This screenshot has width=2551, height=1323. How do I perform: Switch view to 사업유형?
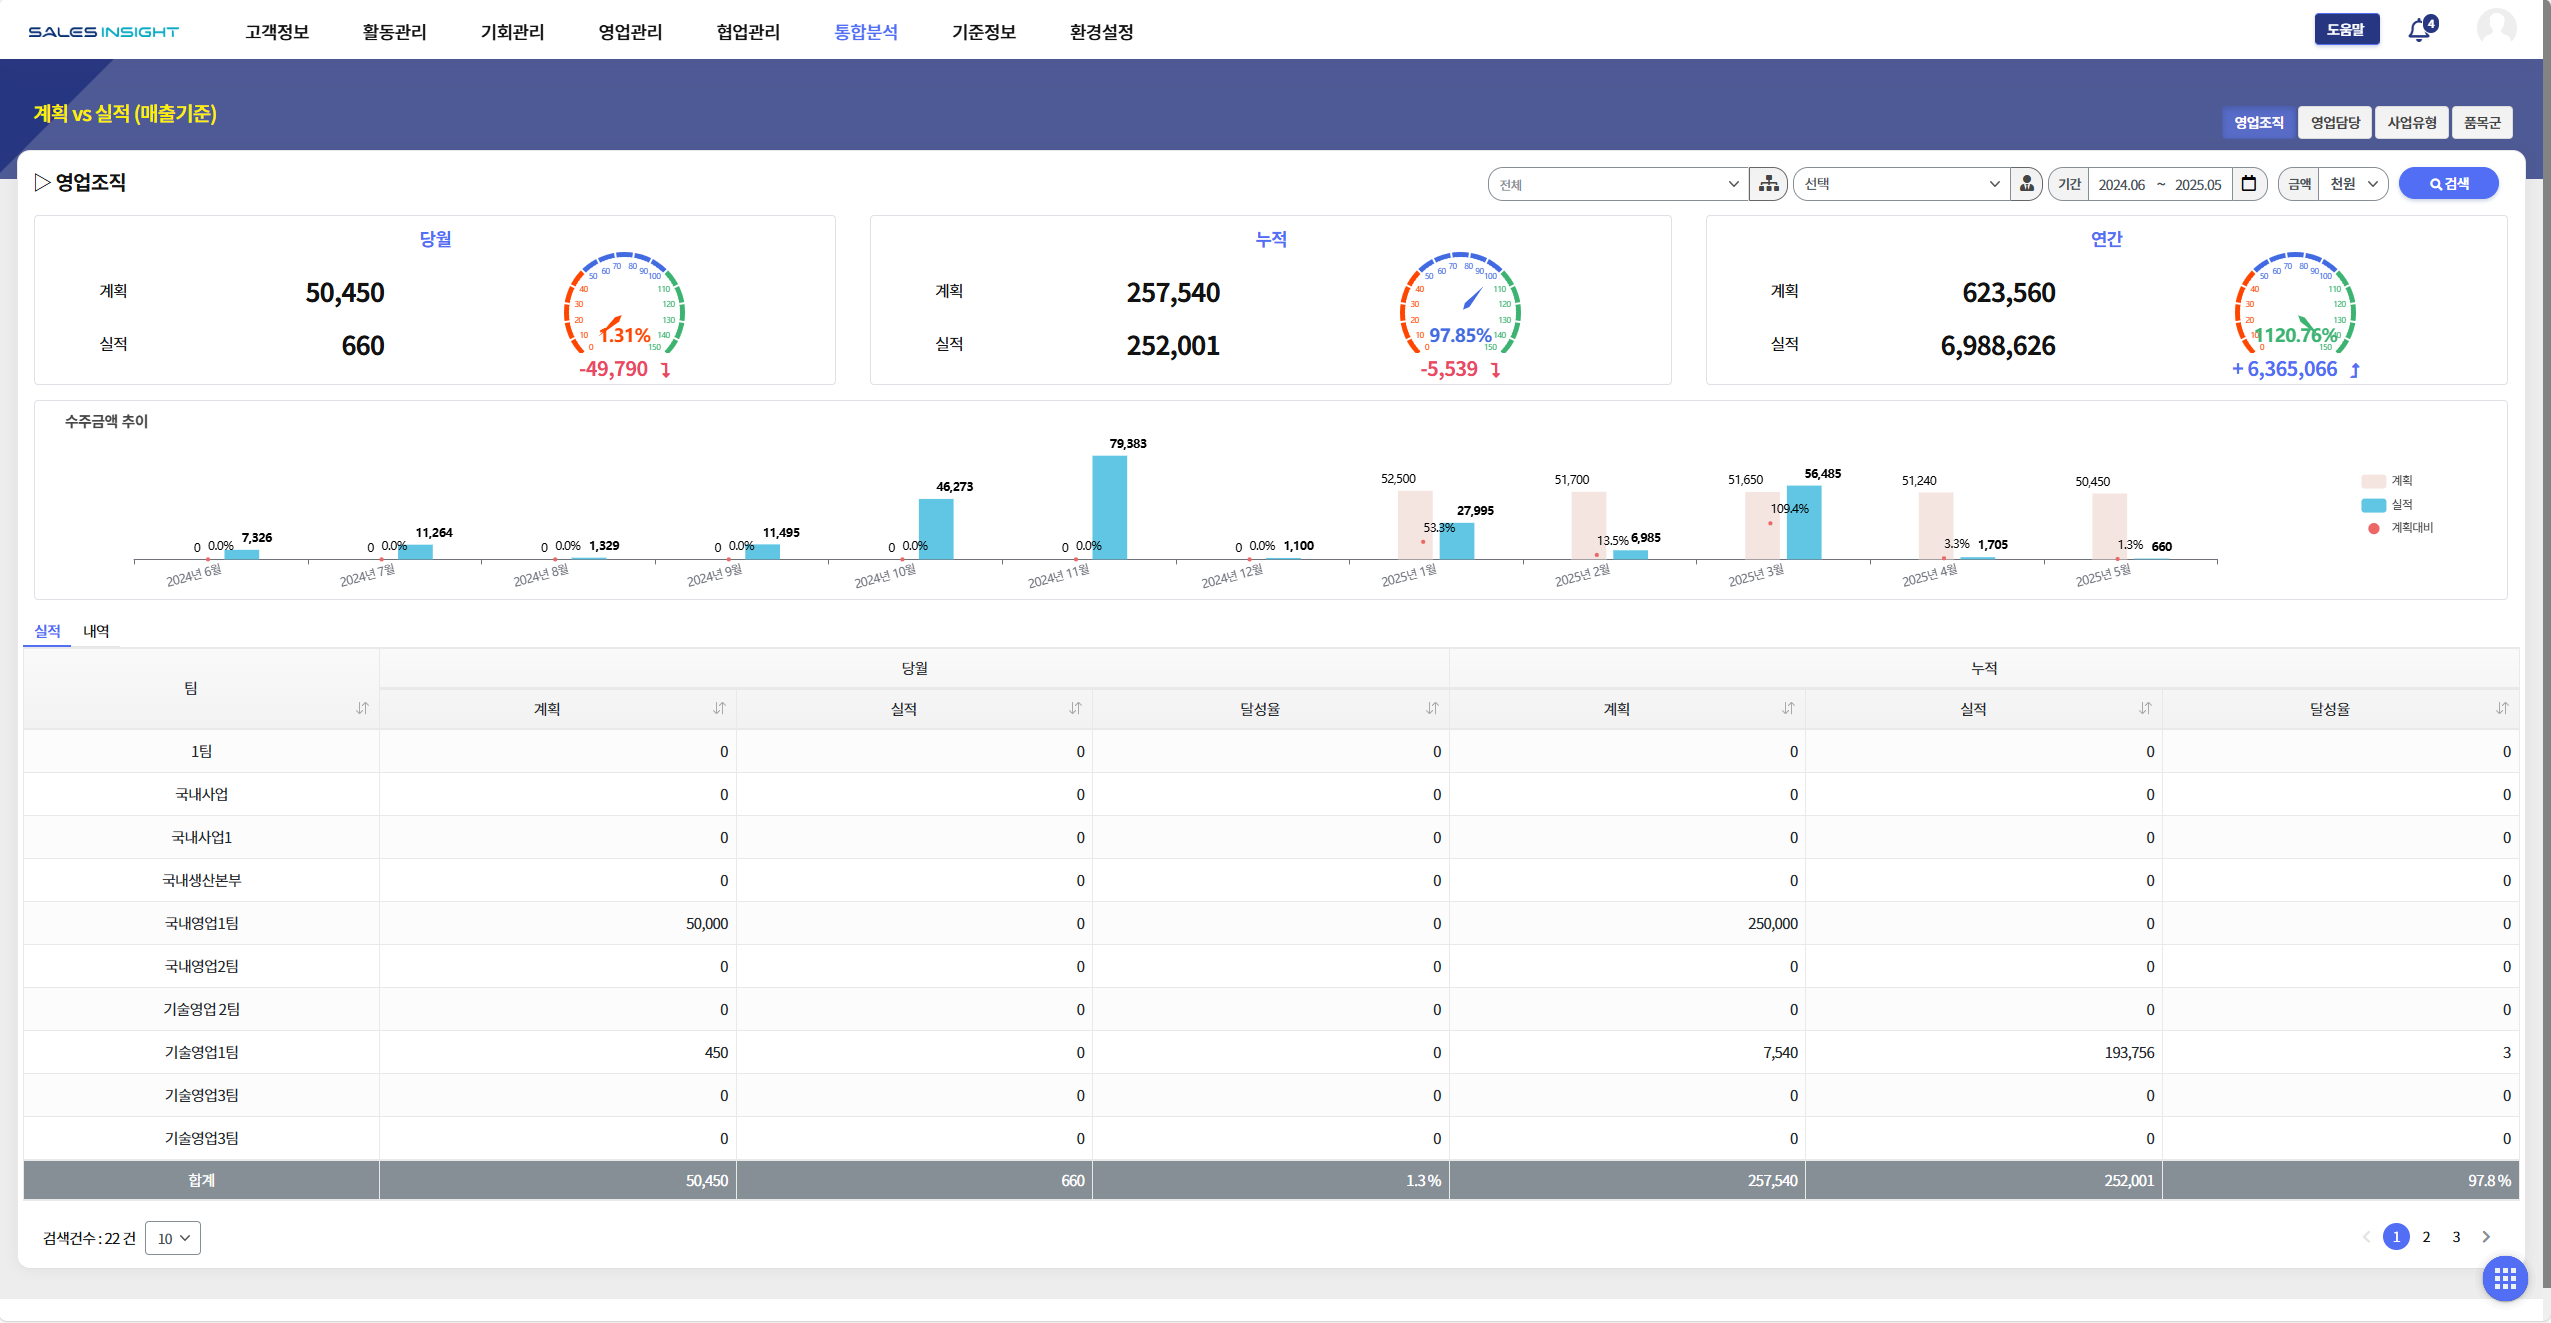click(2412, 122)
